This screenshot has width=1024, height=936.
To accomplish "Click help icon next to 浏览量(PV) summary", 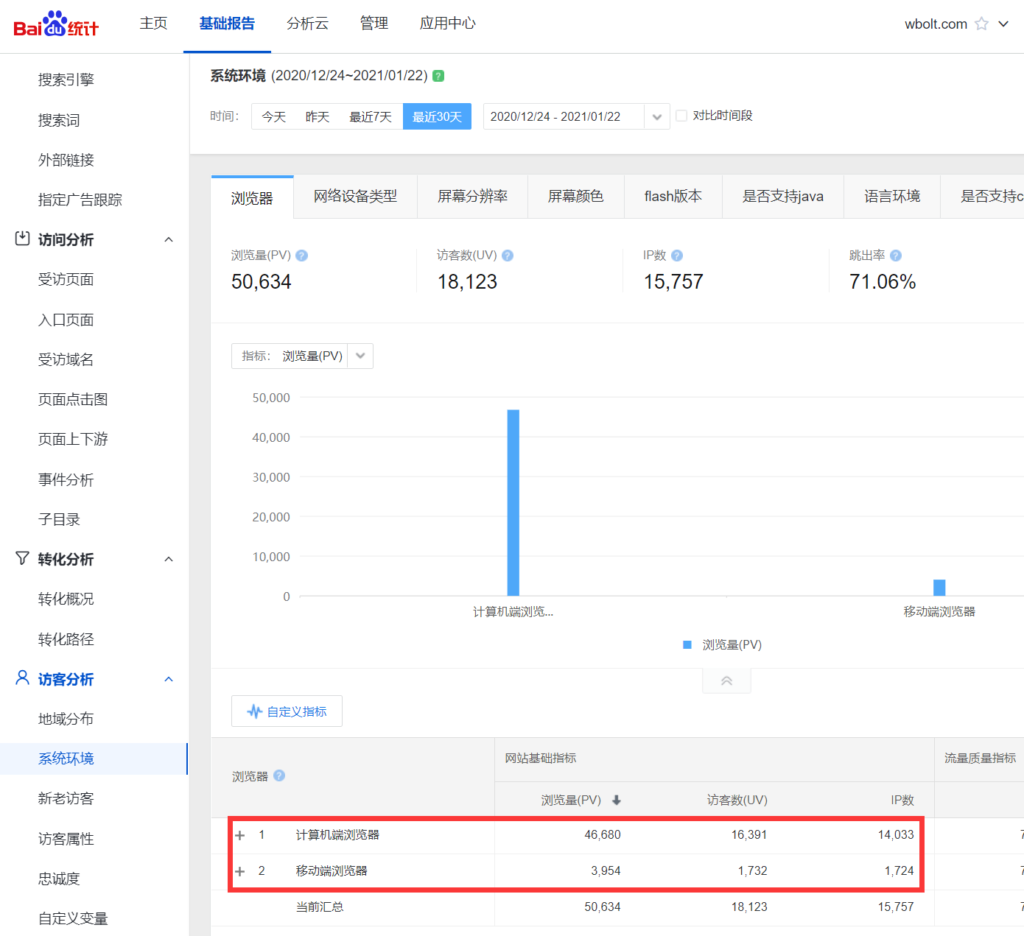I will 302,256.
